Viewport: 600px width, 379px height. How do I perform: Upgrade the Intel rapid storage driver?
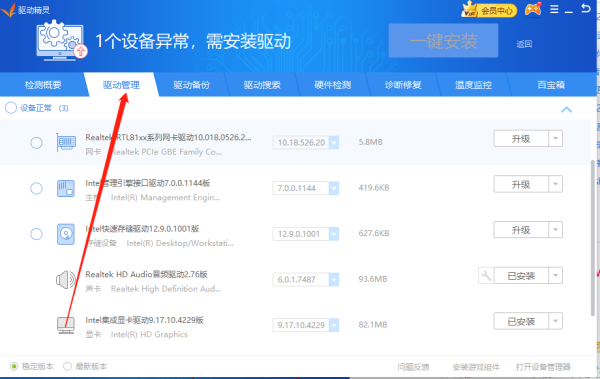[x=521, y=230]
